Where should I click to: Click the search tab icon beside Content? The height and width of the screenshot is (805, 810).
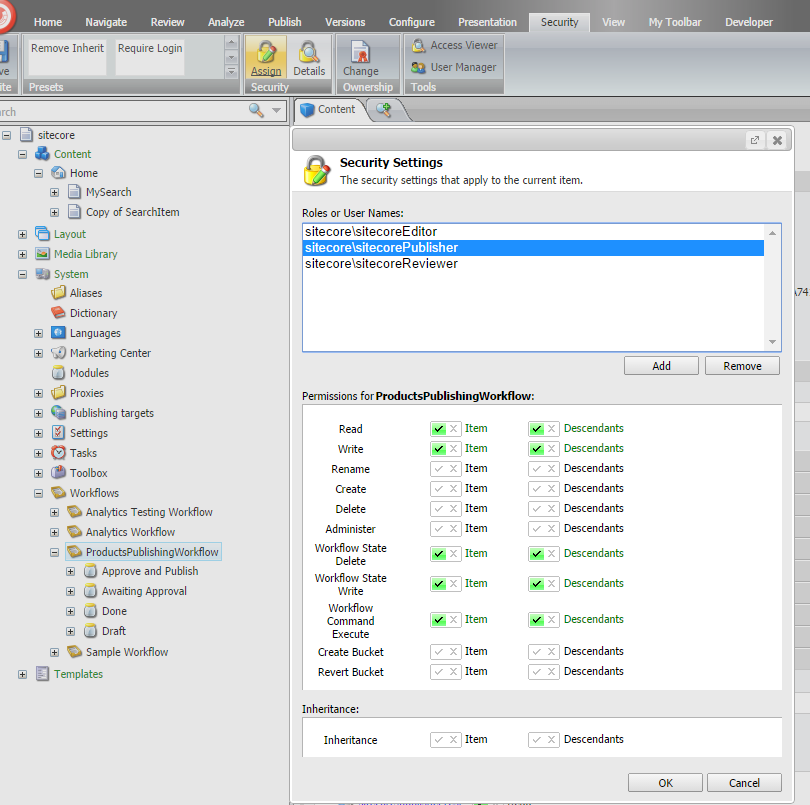tap(383, 110)
